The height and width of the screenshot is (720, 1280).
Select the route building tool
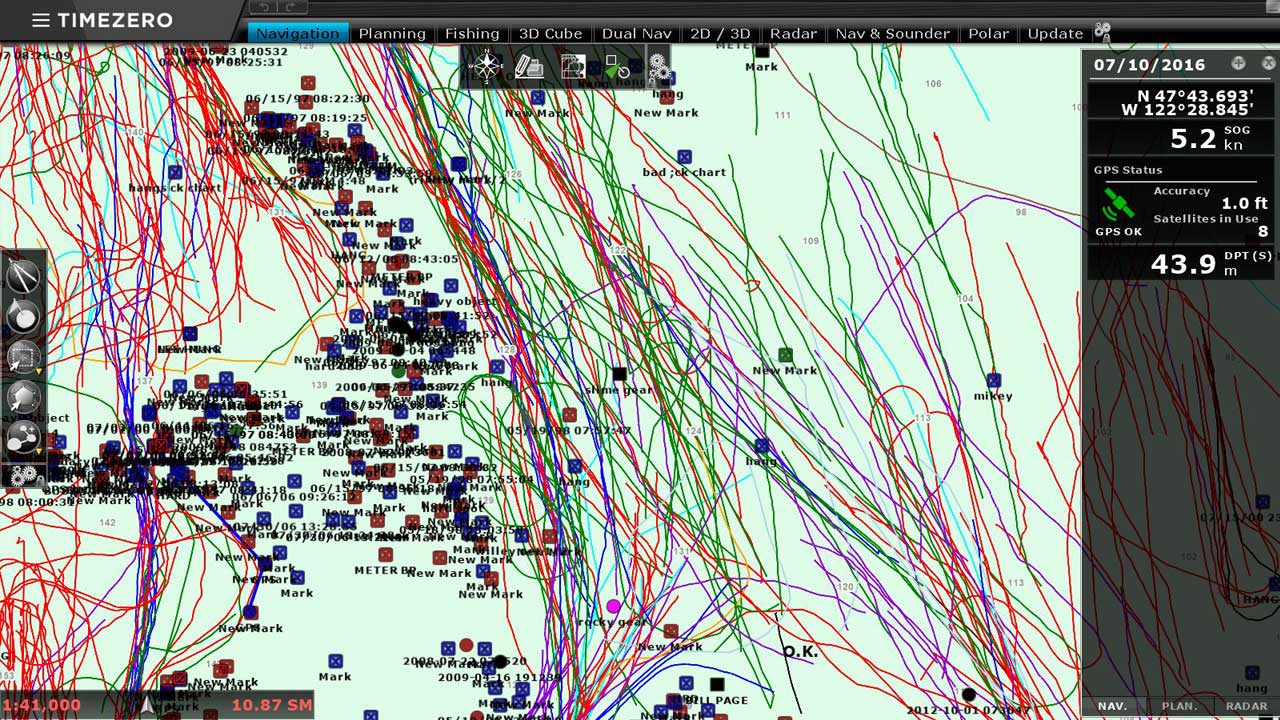coord(22,437)
